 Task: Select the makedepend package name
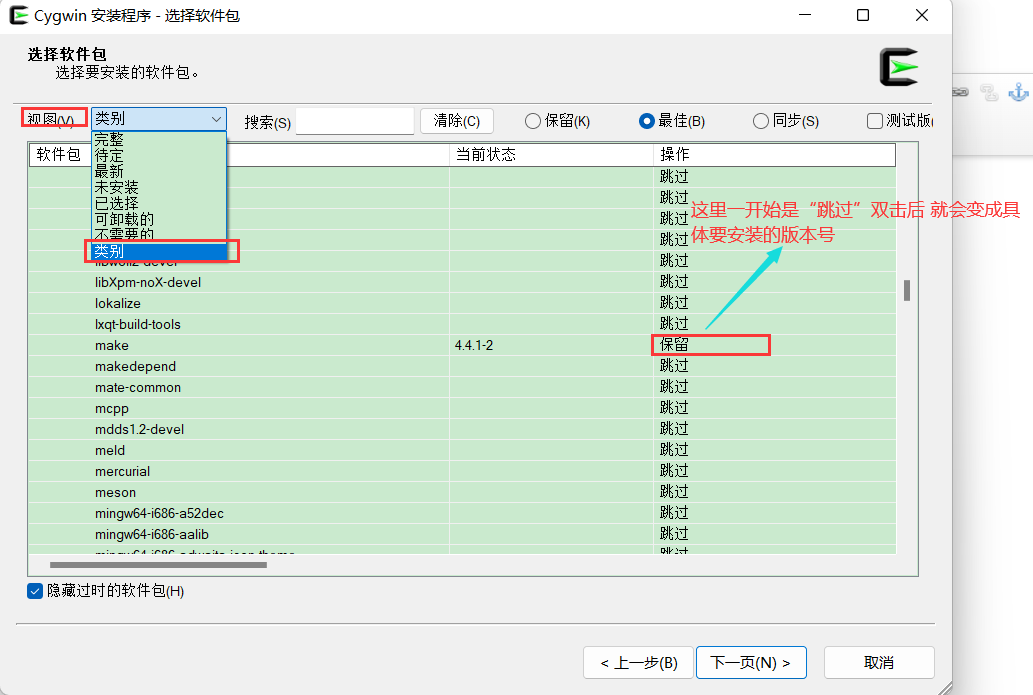click(135, 367)
